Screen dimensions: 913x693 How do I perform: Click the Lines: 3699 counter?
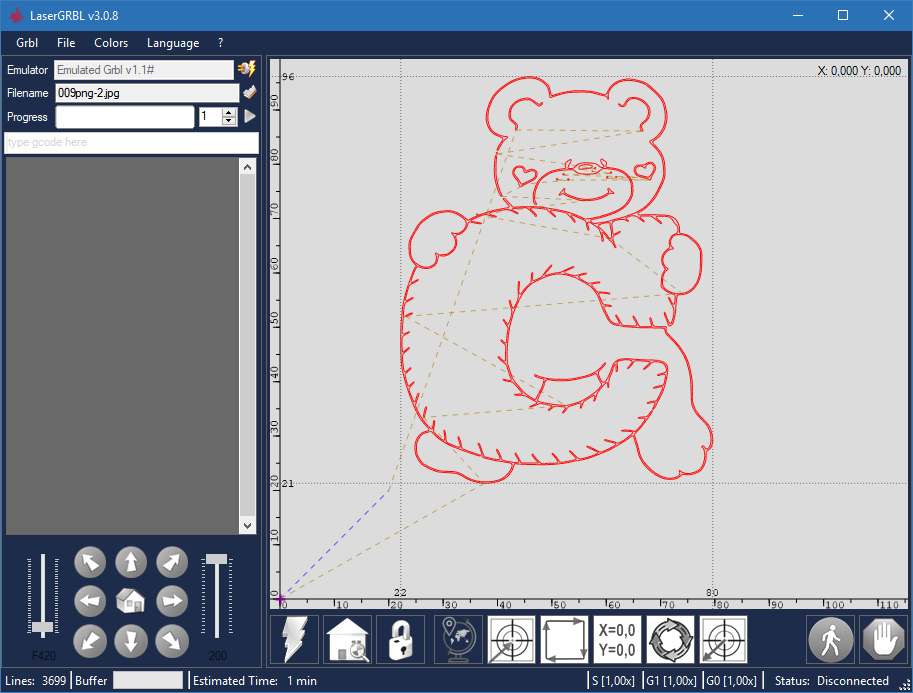point(36,681)
